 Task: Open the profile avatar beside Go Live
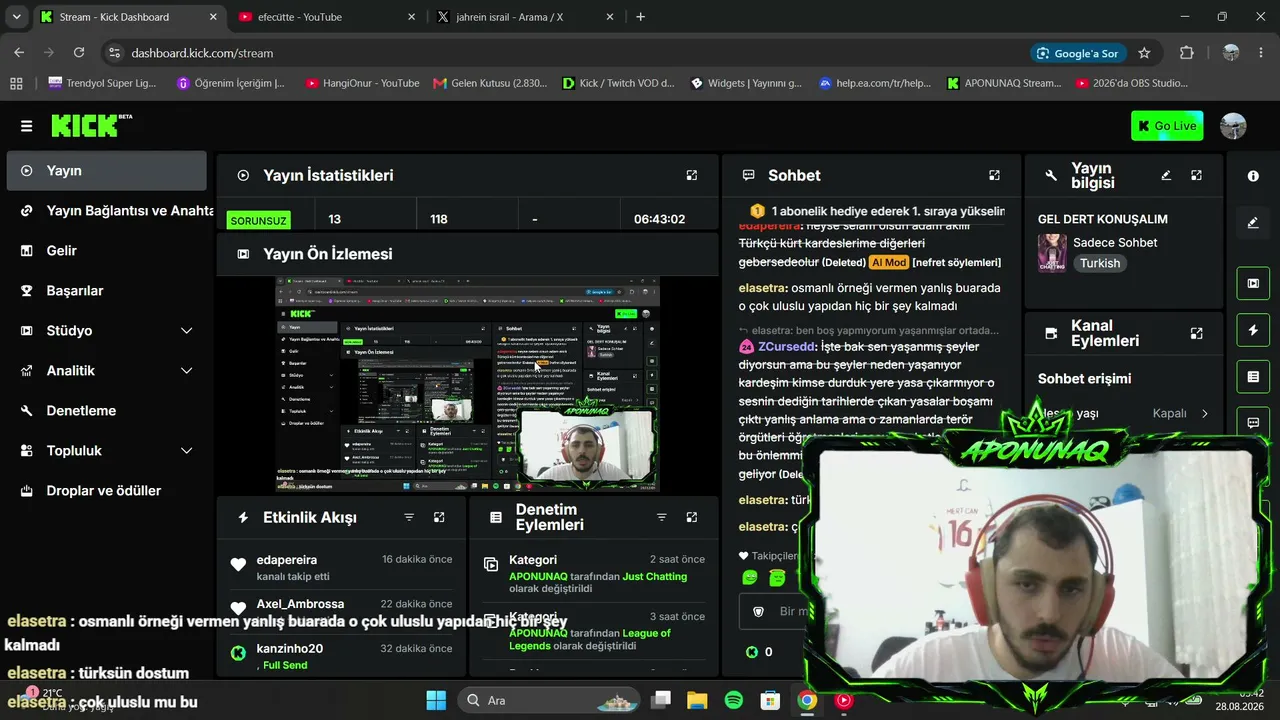pos(1233,126)
